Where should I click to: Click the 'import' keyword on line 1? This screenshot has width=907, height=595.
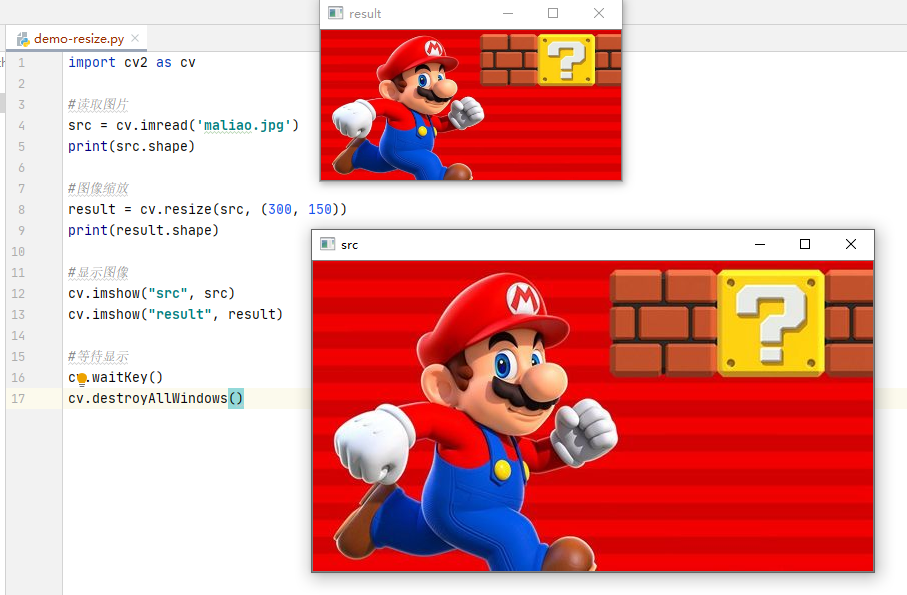click(x=92, y=62)
